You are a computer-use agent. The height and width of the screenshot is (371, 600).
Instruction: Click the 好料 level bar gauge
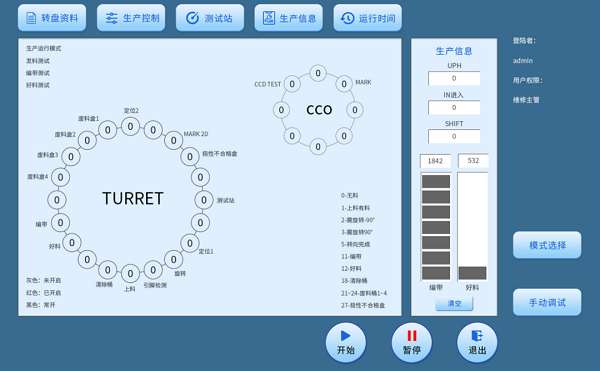pyautogui.click(x=473, y=227)
